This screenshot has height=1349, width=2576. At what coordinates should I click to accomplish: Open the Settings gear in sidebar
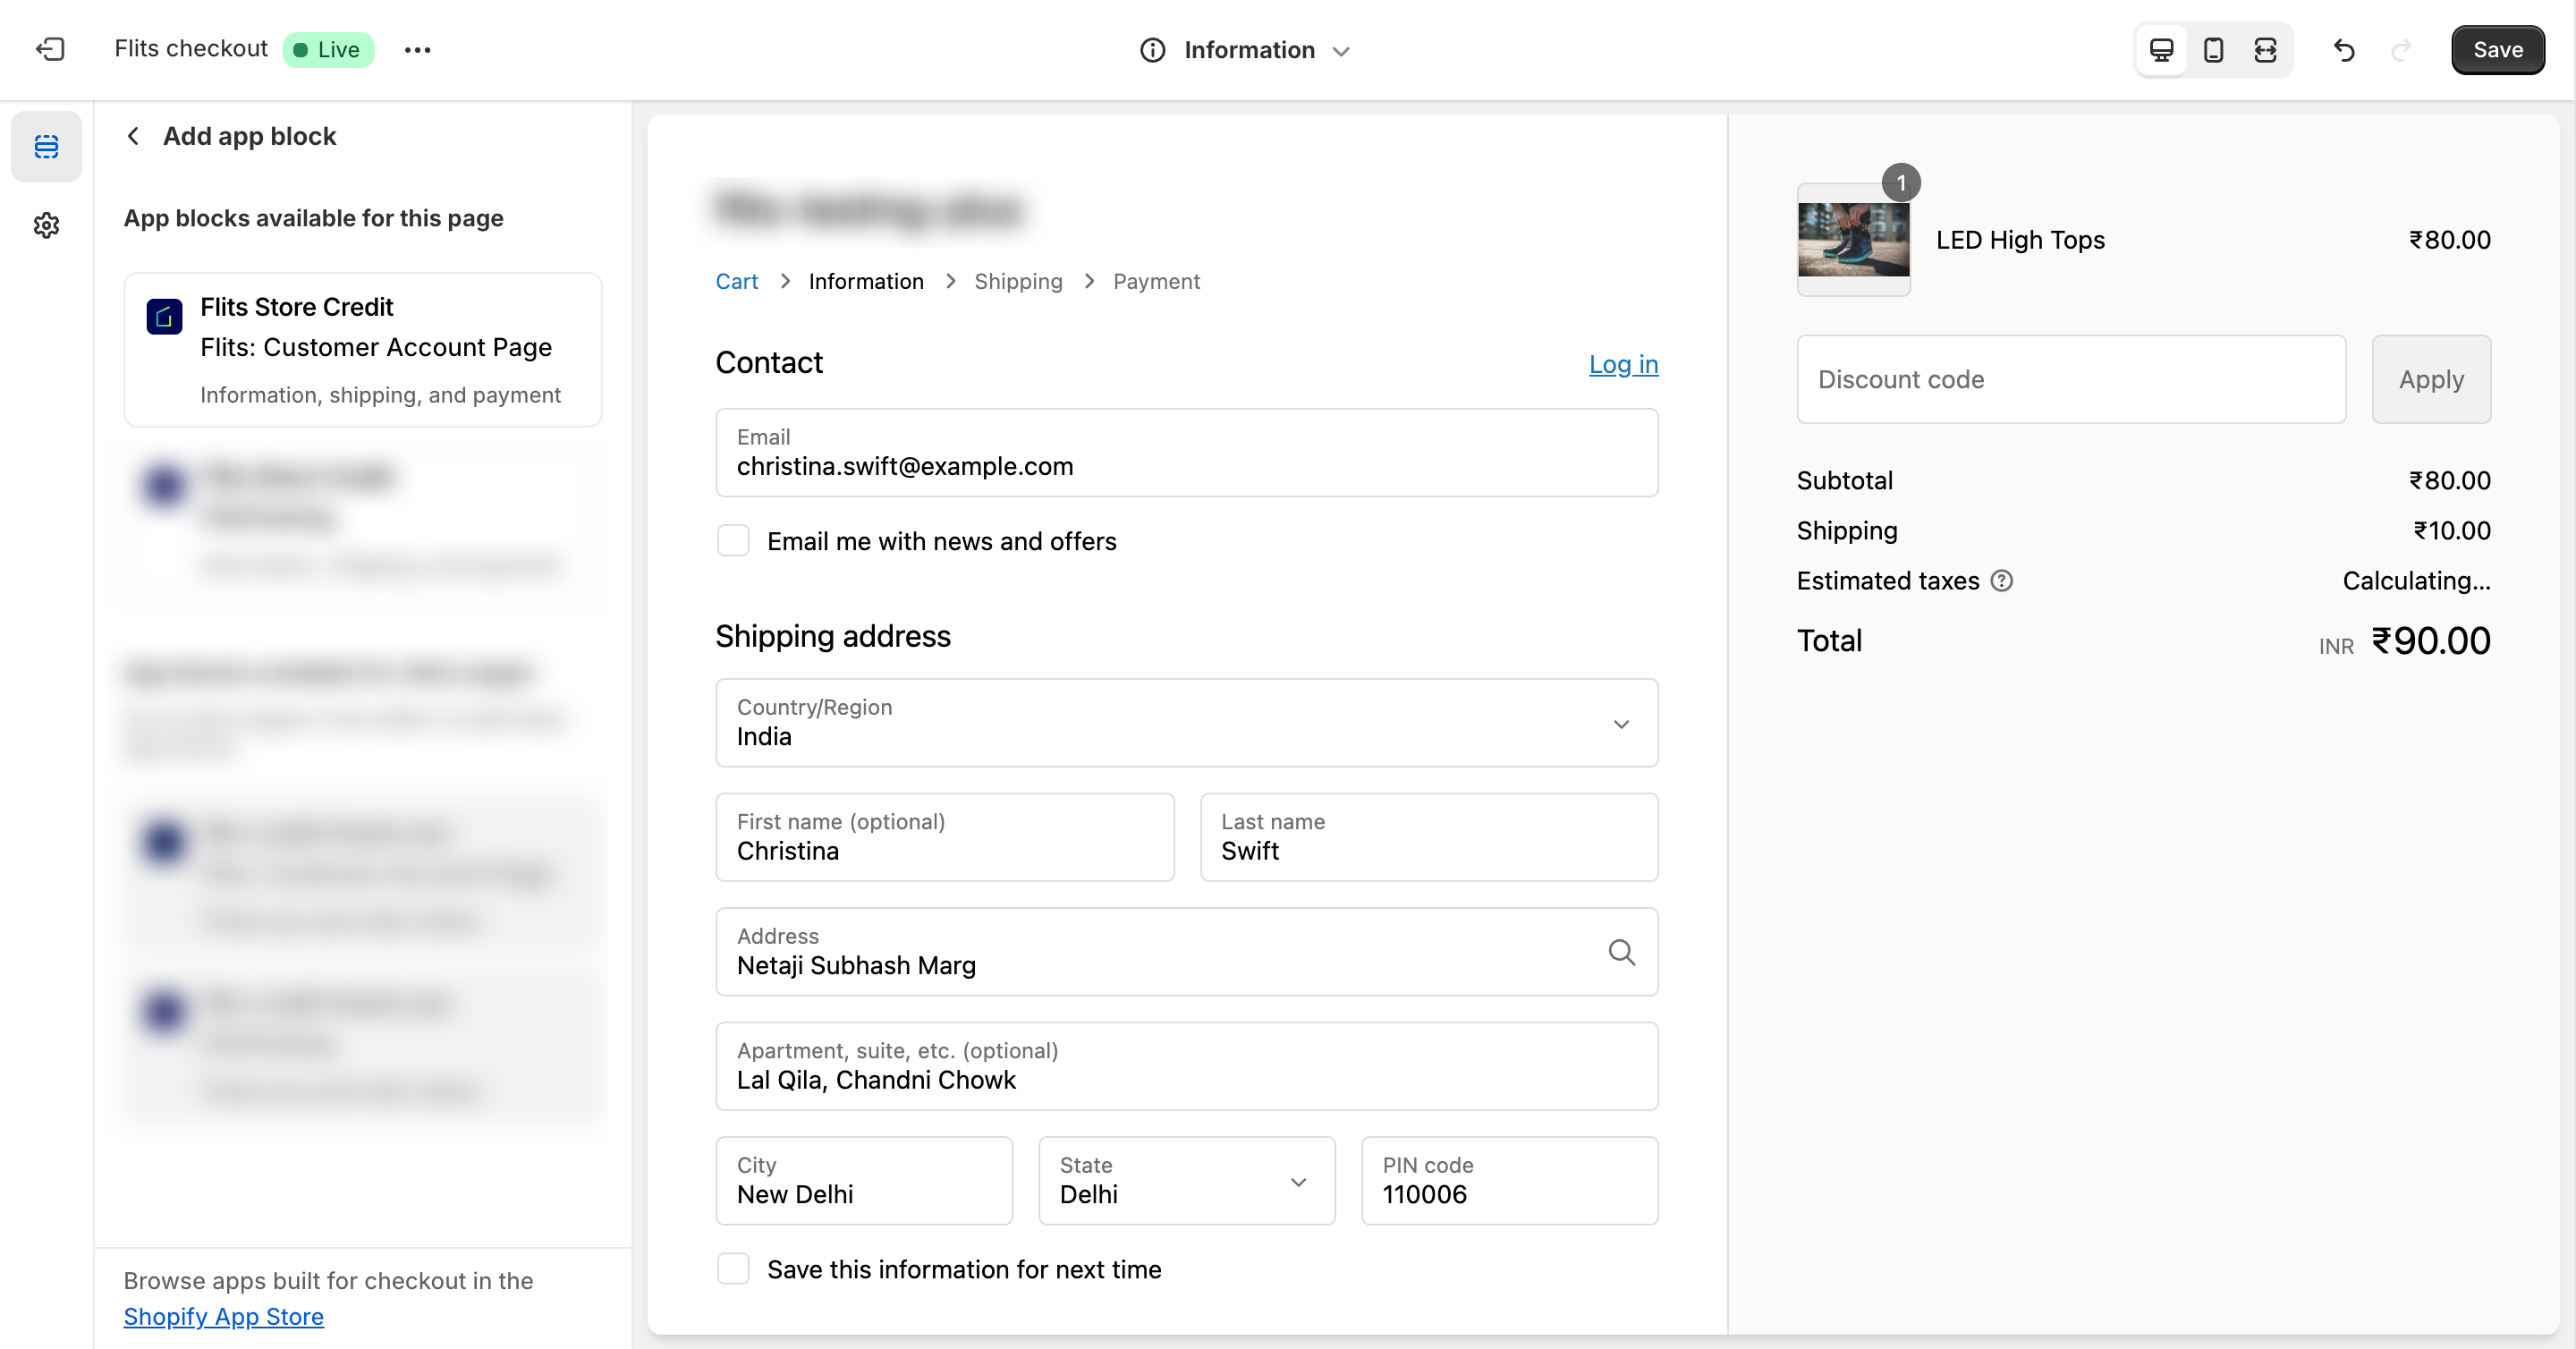(x=46, y=225)
